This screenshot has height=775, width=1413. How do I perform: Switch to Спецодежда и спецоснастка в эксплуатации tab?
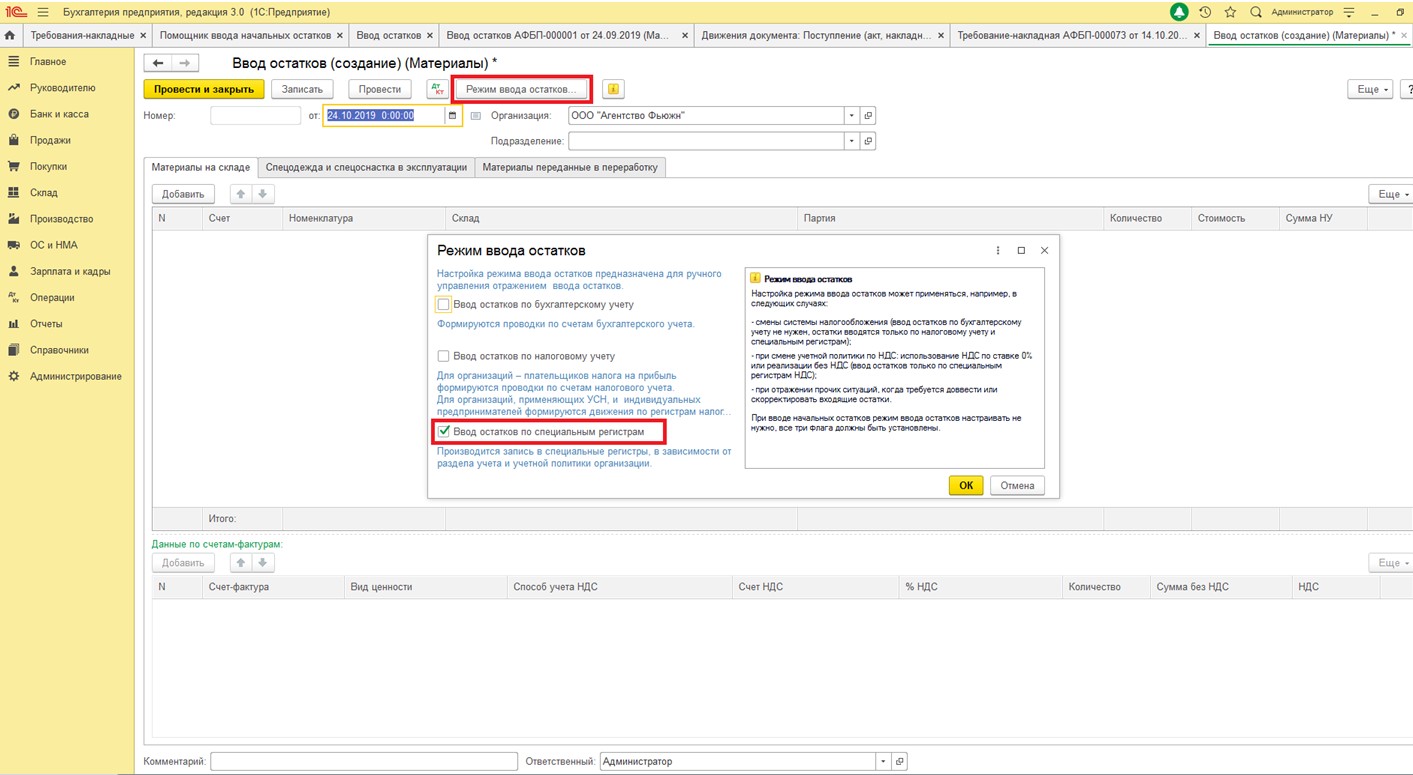366,167
